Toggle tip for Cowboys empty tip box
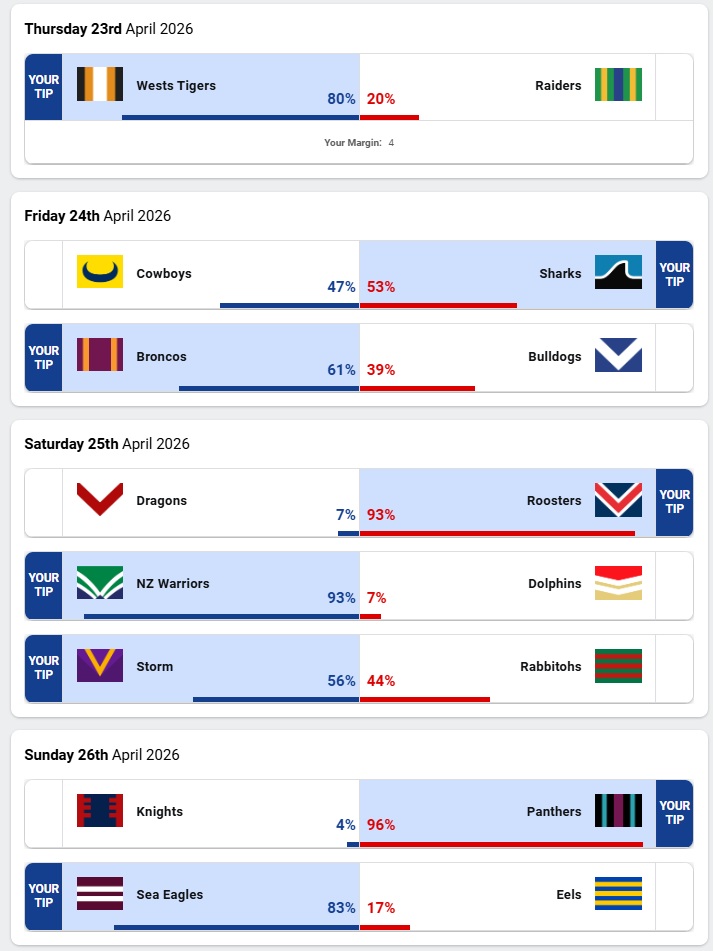The width and height of the screenshot is (714, 951). point(43,274)
